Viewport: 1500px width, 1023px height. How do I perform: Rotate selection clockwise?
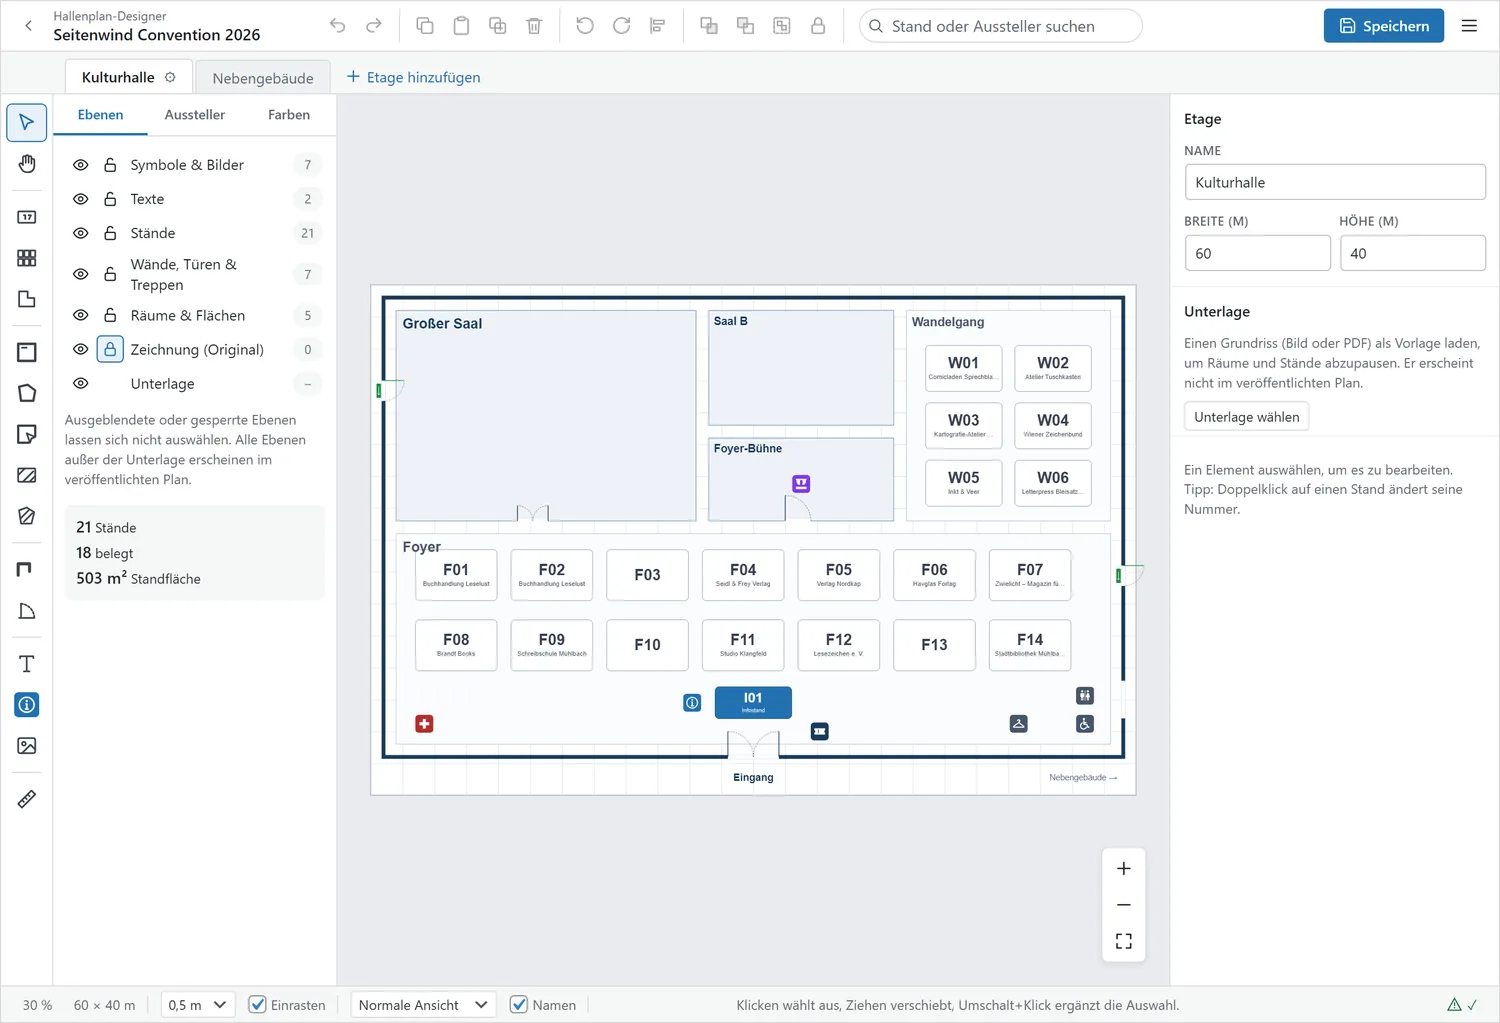click(x=621, y=26)
